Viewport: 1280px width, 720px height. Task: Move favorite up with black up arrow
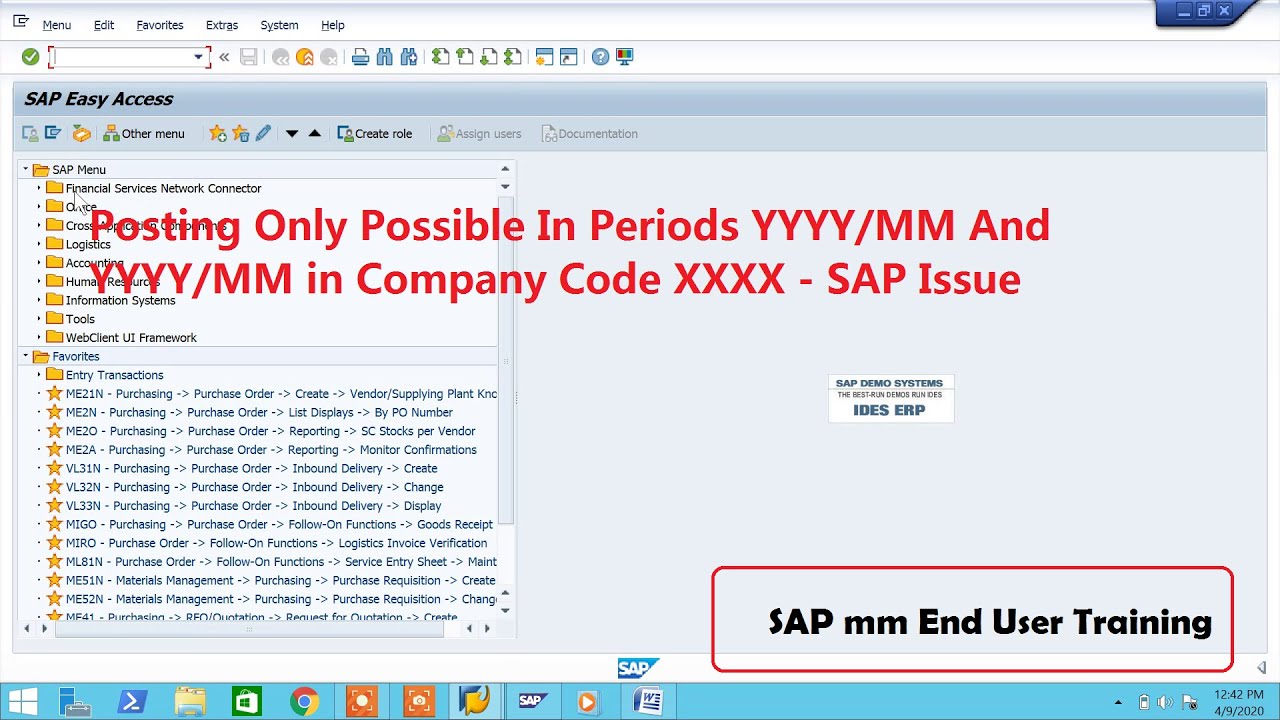click(315, 133)
